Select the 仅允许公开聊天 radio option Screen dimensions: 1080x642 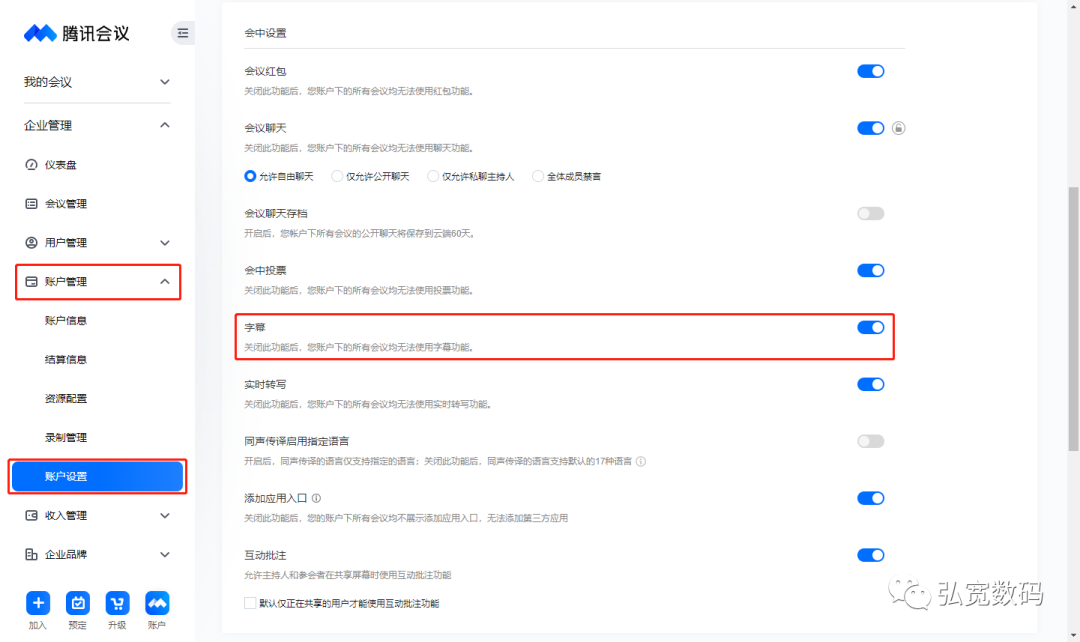pos(337,176)
